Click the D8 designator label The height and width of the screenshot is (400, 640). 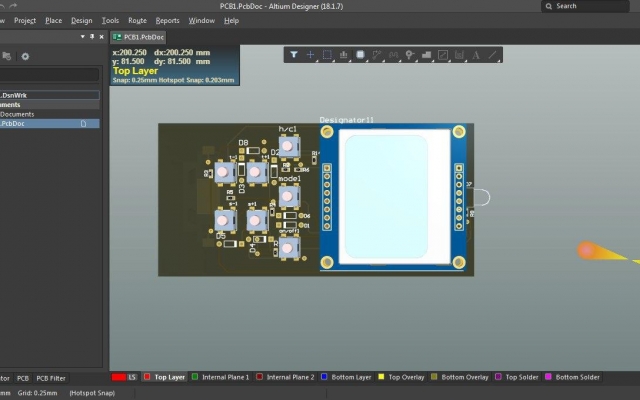coord(243,142)
